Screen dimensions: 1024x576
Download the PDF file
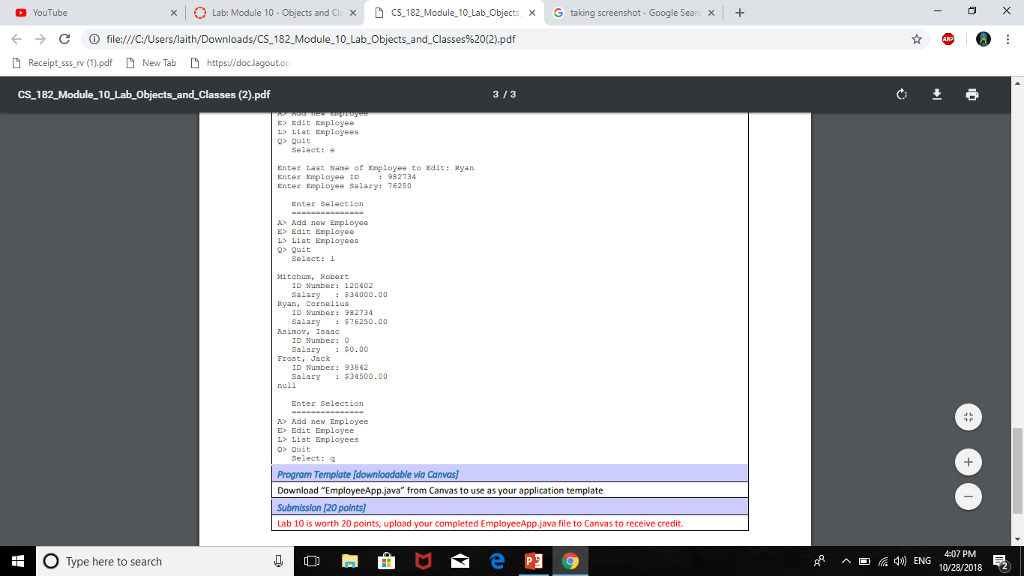pos(936,93)
